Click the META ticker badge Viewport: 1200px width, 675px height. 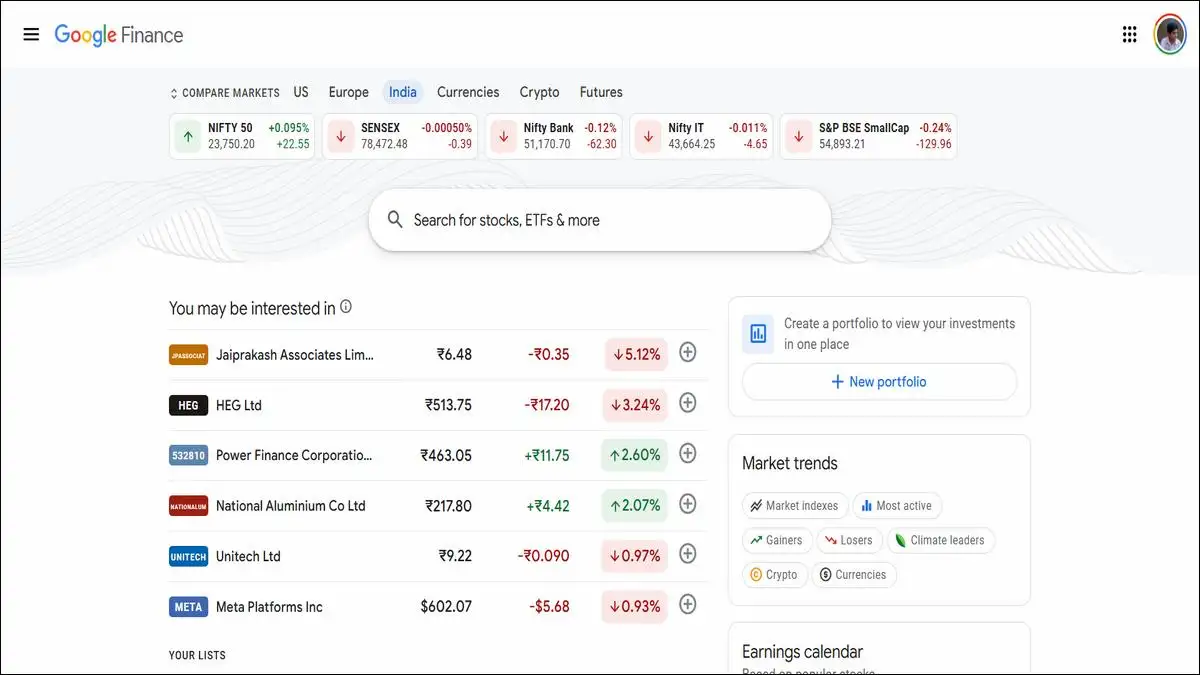[x=188, y=607]
